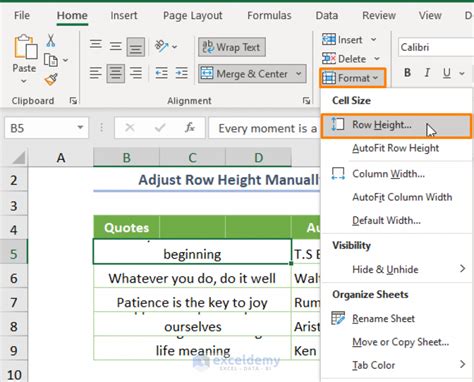Choose Rename Sheet option
474x382 pixels.
pos(383,318)
